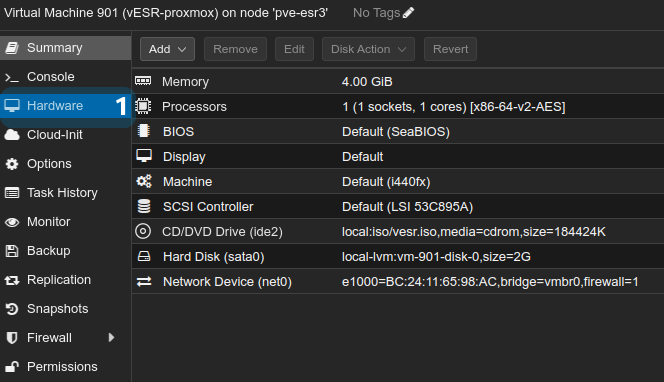Click the Edit button
This screenshot has height=382, width=664.
click(x=294, y=49)
